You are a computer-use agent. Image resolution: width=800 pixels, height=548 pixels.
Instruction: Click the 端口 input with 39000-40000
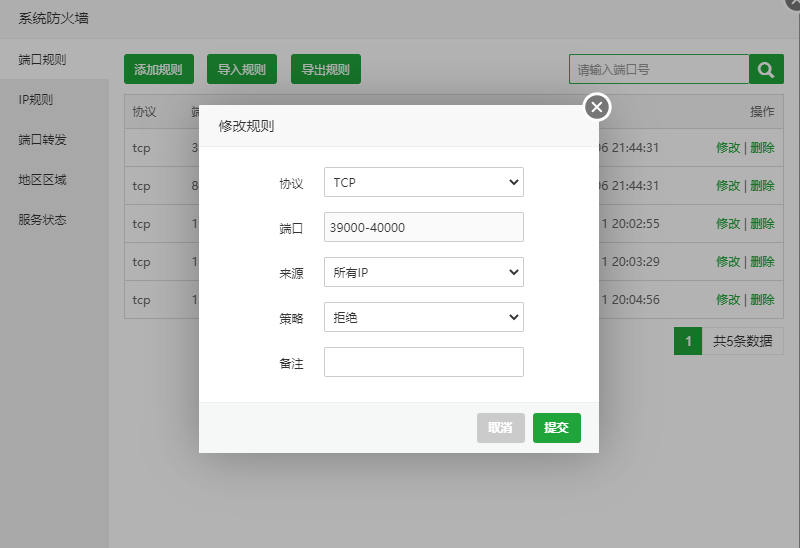coord(423,227)
